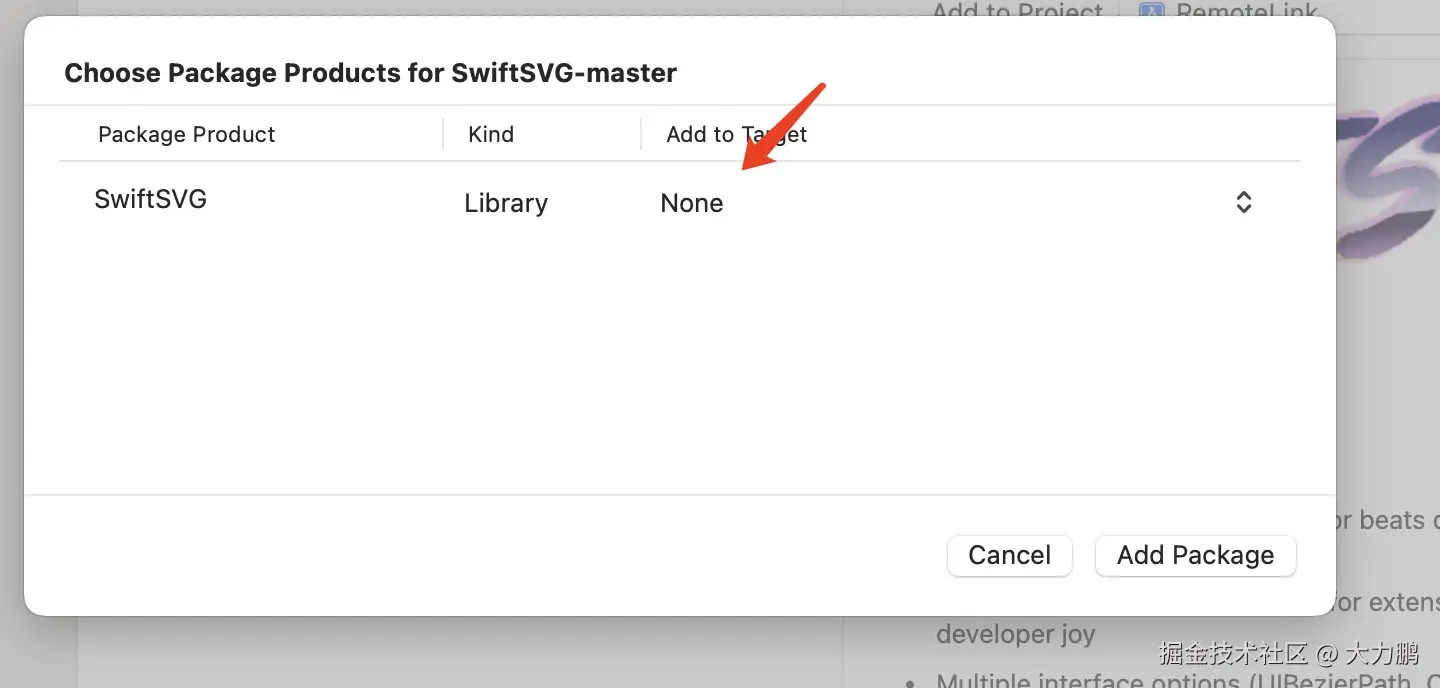Click the developer joy text in background
The image size is (1440, 688).
[x=1015, y=634]
